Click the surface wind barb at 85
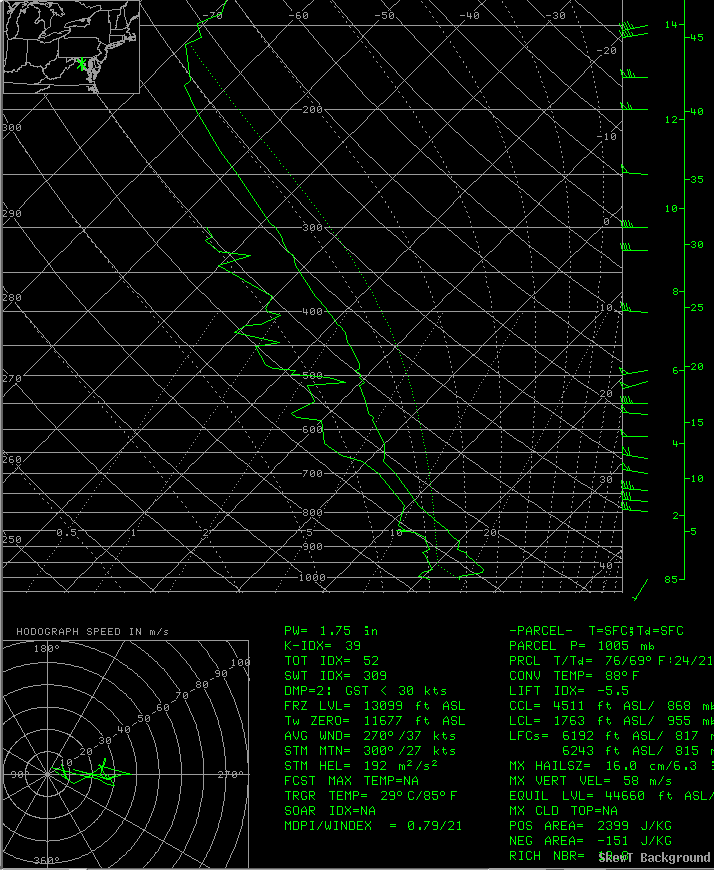This screenshot has height=870, width=714. pyautogui.click(x=640, y=589)
